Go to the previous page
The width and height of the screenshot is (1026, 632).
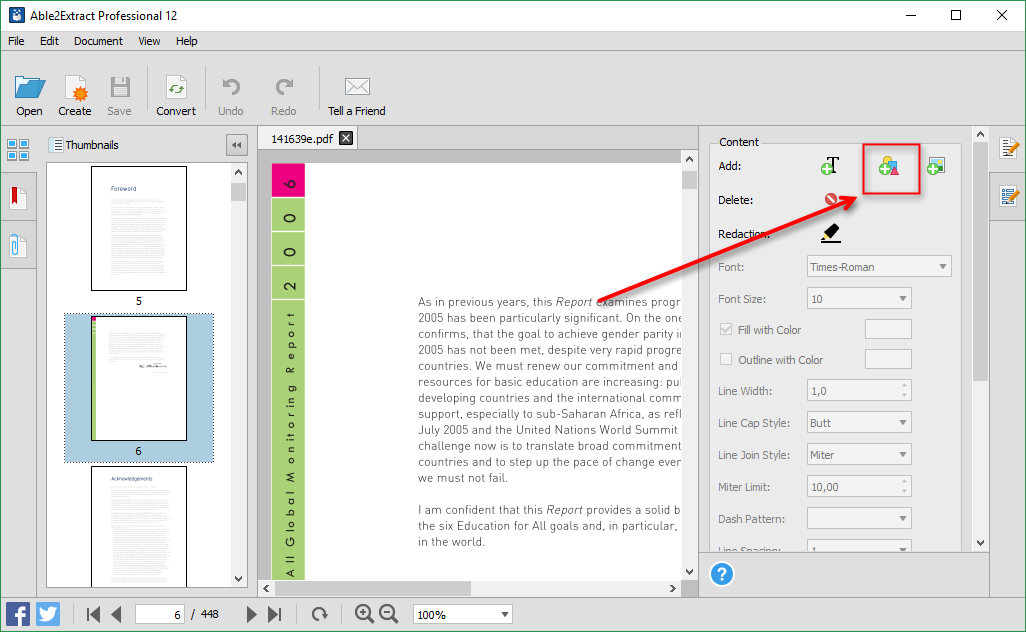[116, 614]
